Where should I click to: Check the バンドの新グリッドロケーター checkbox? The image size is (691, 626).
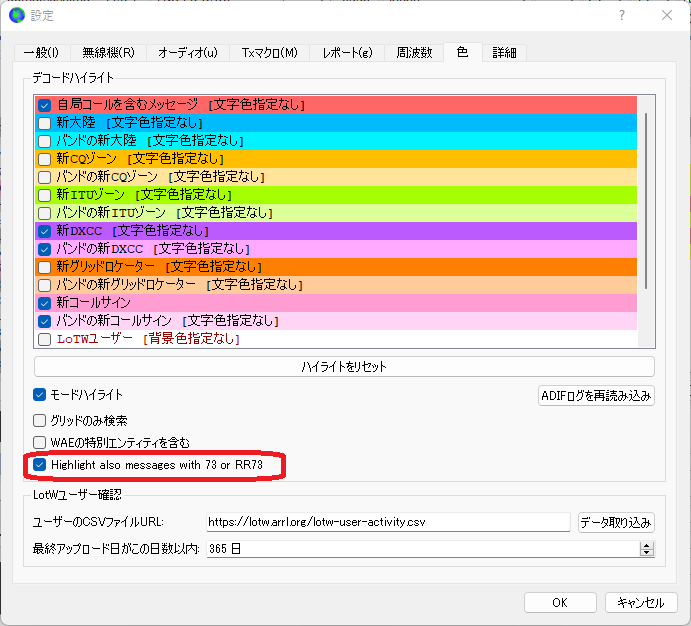pos(45,285)
